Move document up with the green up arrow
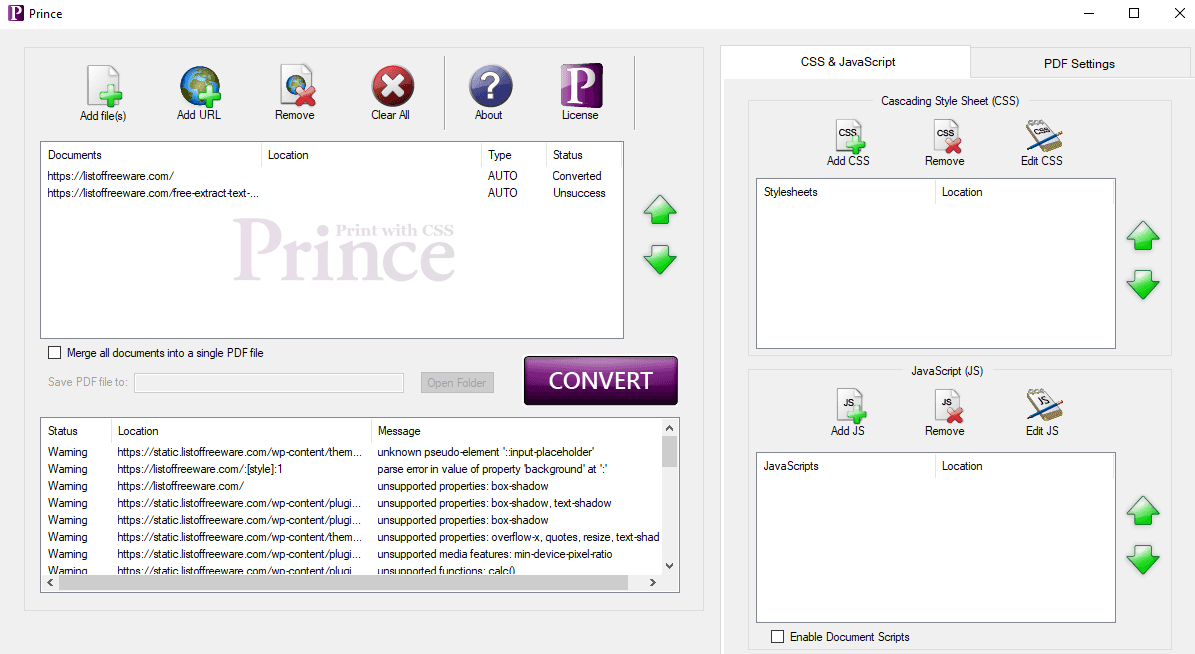 [660, 210]
